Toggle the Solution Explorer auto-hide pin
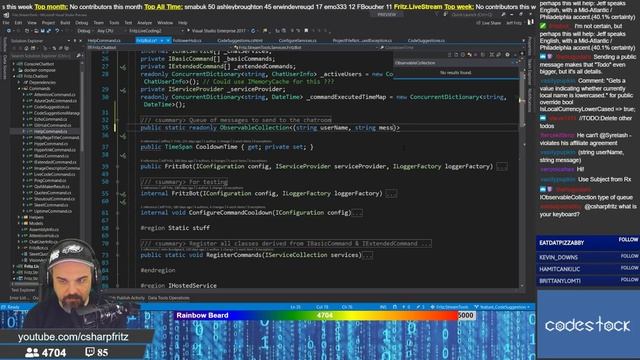 click(75, 41)
